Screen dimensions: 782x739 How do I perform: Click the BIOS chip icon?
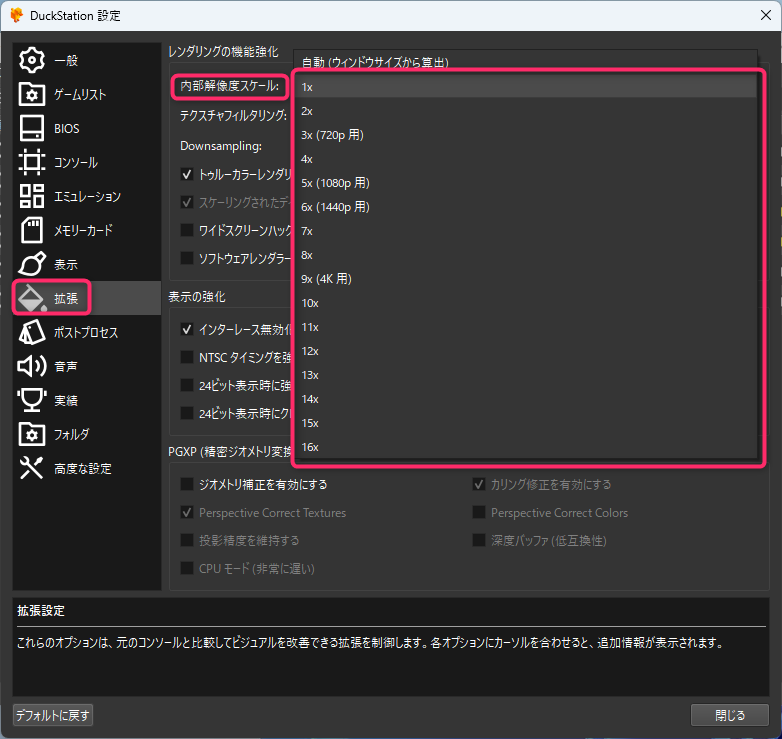pyautogui.click(x=32, y=128)
